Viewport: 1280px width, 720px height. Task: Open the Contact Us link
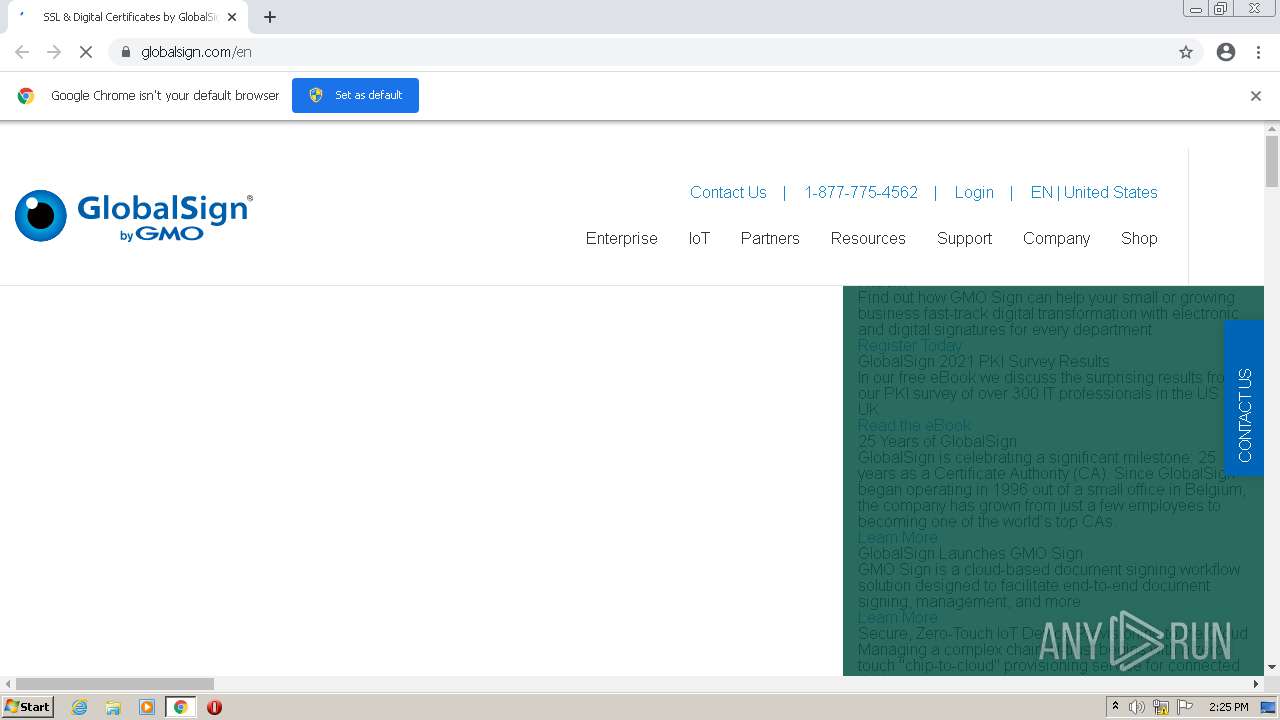click(728, 192)
